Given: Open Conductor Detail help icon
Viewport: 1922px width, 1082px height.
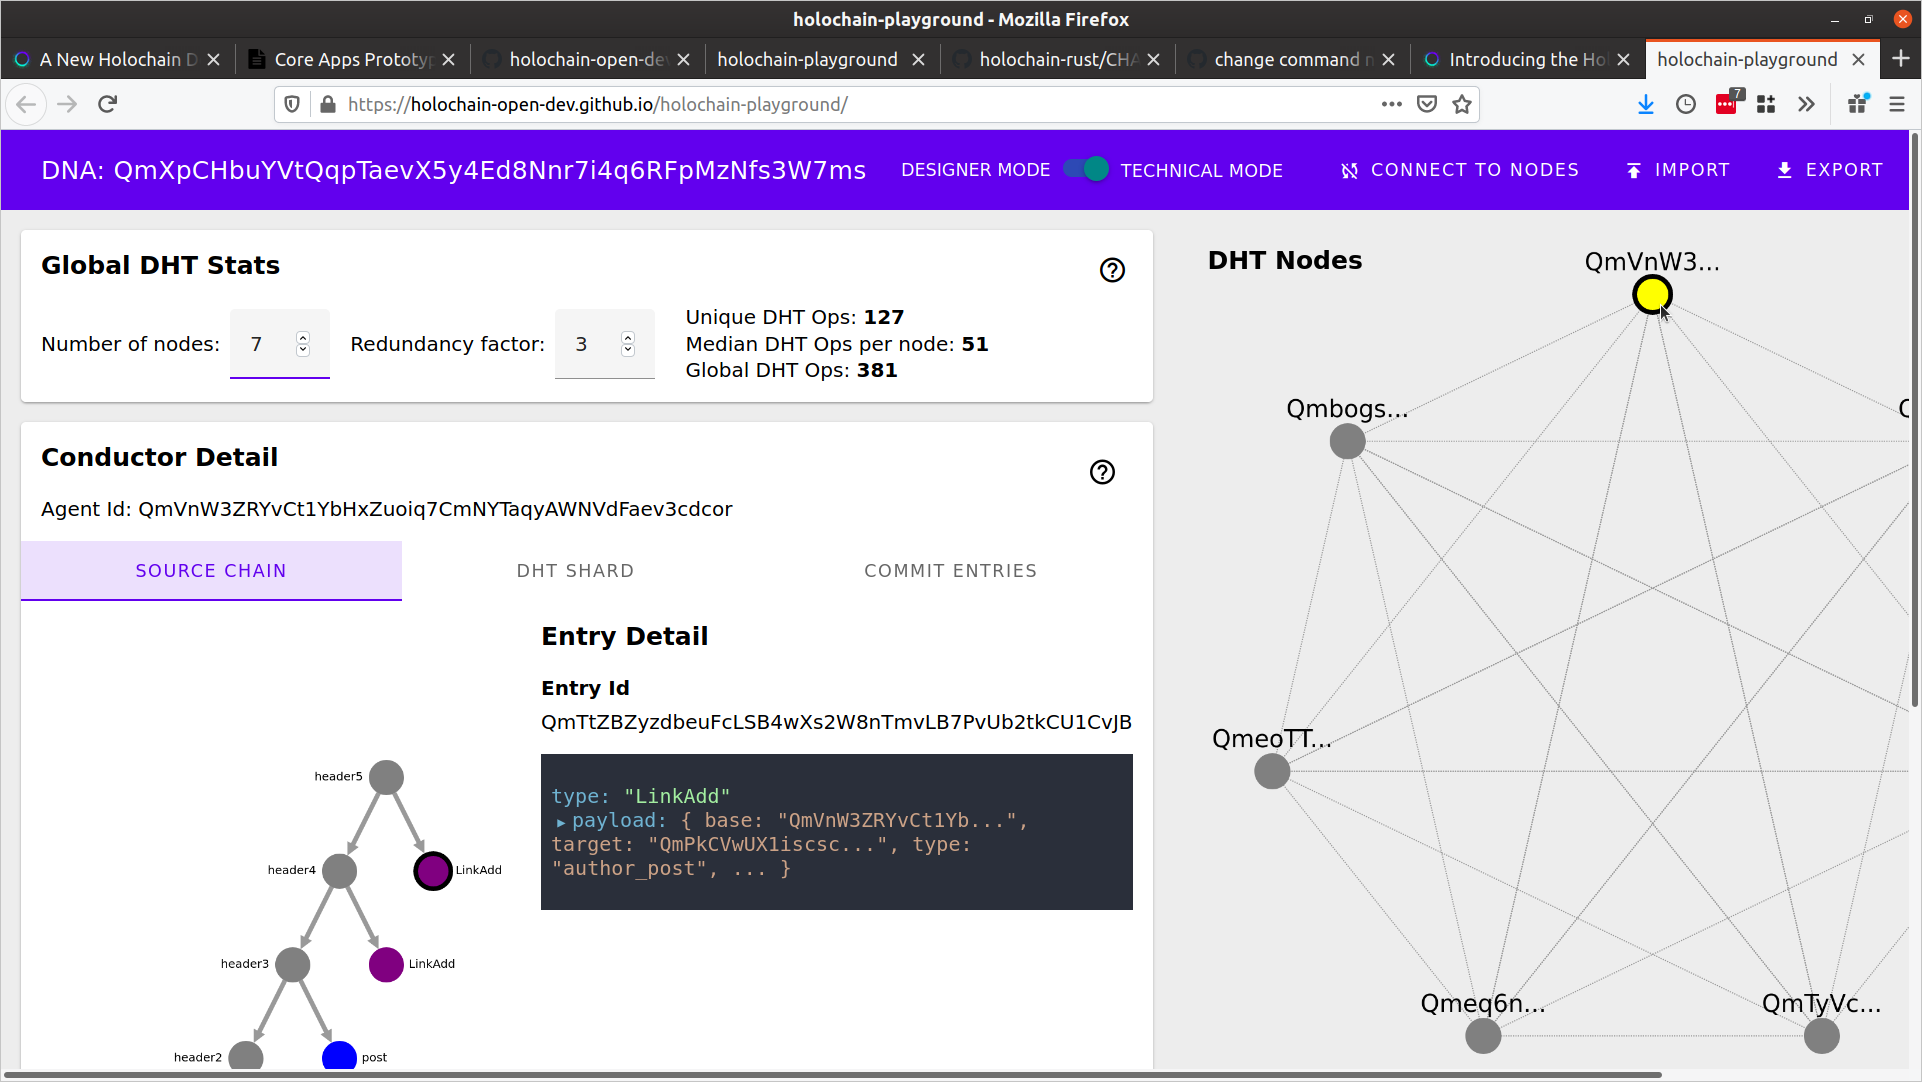Looking at the screenshot, I should click(x=1102, y=472).
